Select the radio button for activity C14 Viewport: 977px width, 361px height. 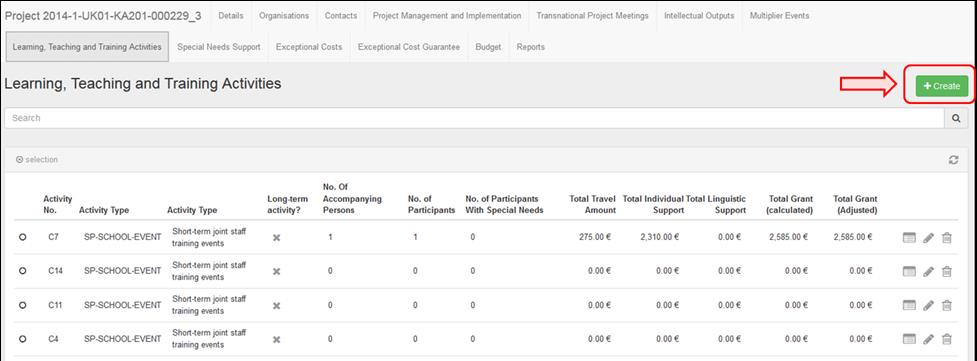coord(23,271)
